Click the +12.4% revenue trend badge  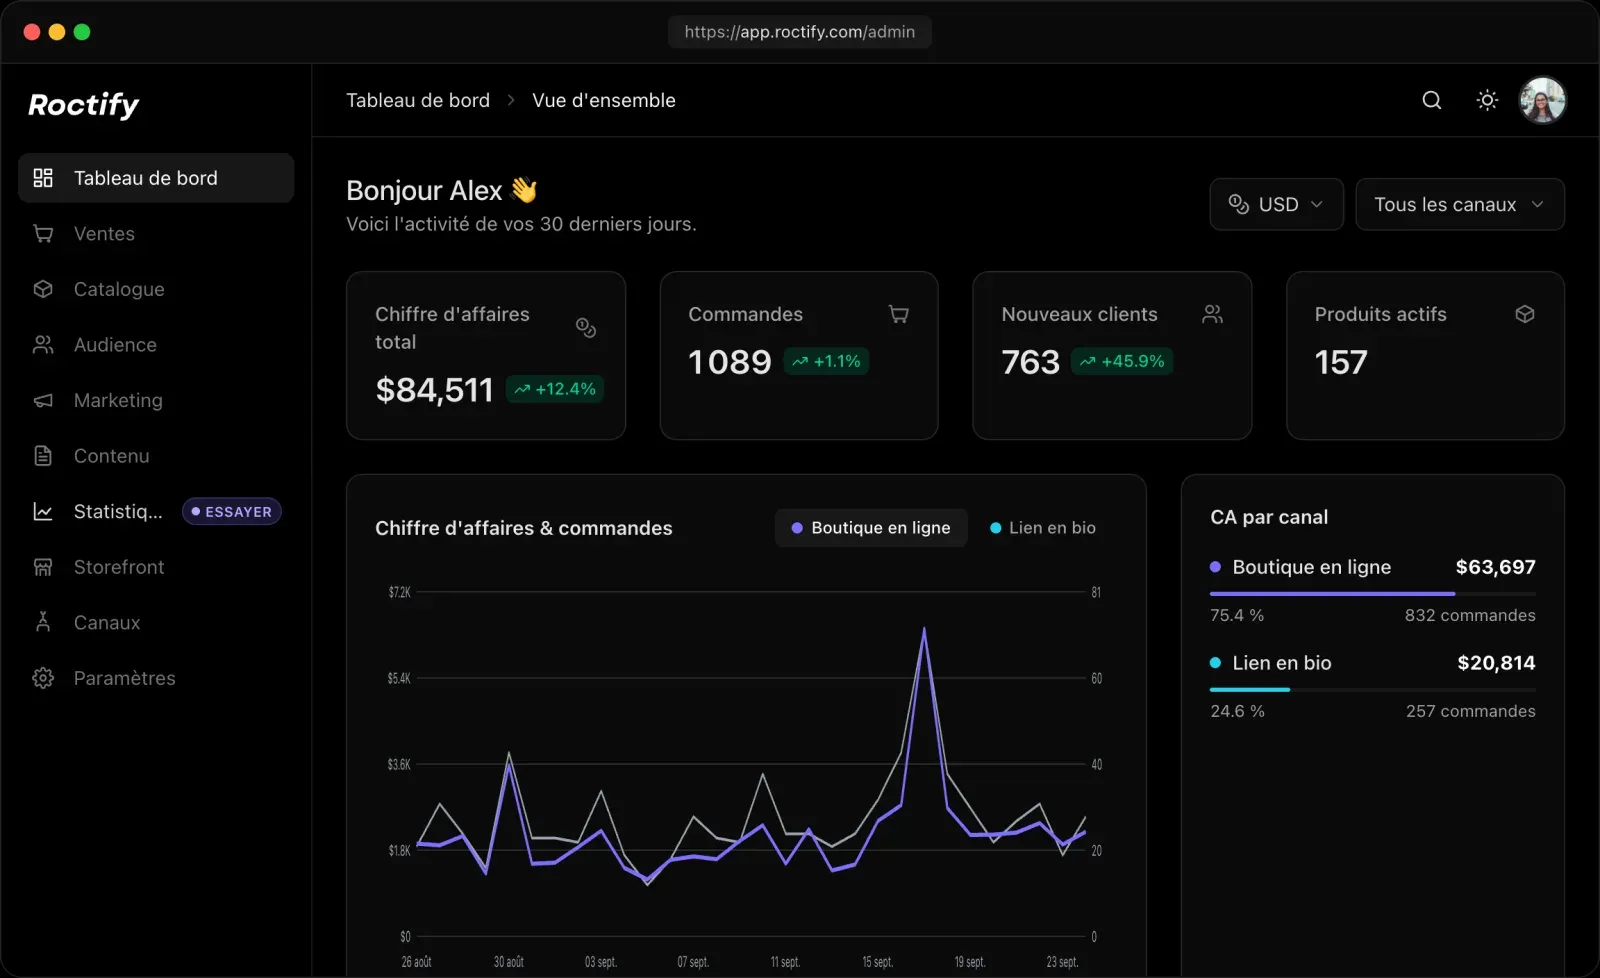pyautogui.click(x=555, y=389)
